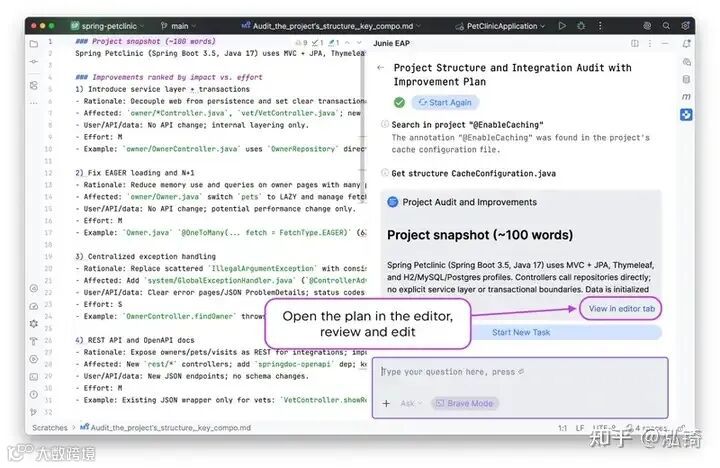The image size is (720, 468).
Task: Click the Project Audit and Improvements heading
Action: (x=469, y=202)
